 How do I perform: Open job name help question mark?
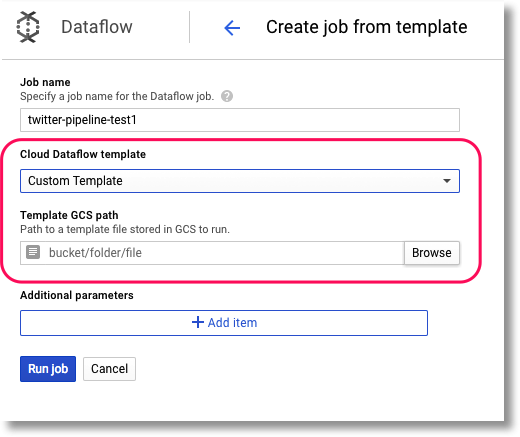coord(227,96)
